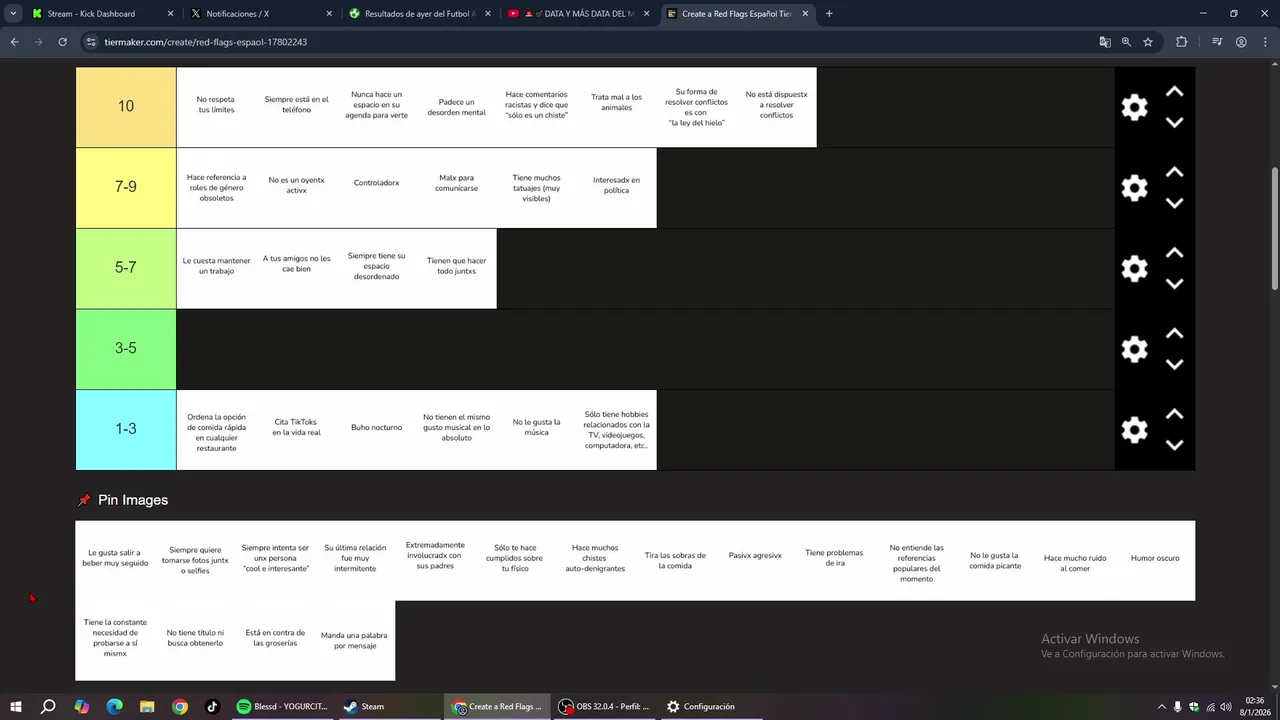Click the browser vertical scrollbar
This screenshot has height=720, width=1280.
coord(1274,230)
